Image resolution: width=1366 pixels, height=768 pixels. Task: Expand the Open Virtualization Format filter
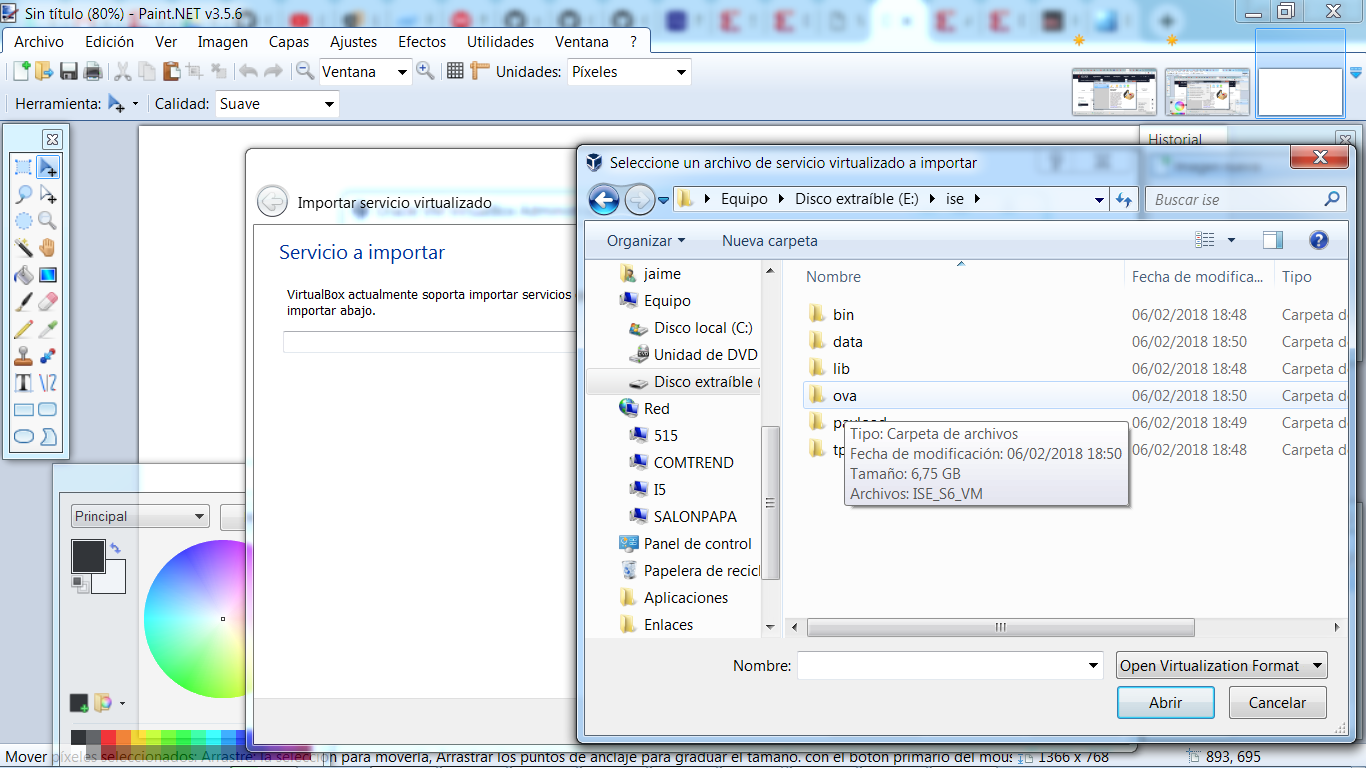pos(1221,665)
